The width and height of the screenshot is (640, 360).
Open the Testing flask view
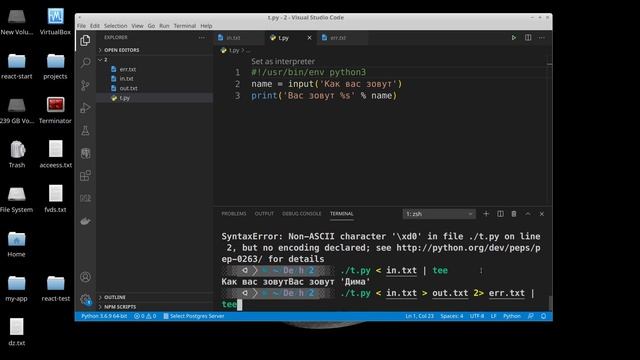click(x=85, y=131)
